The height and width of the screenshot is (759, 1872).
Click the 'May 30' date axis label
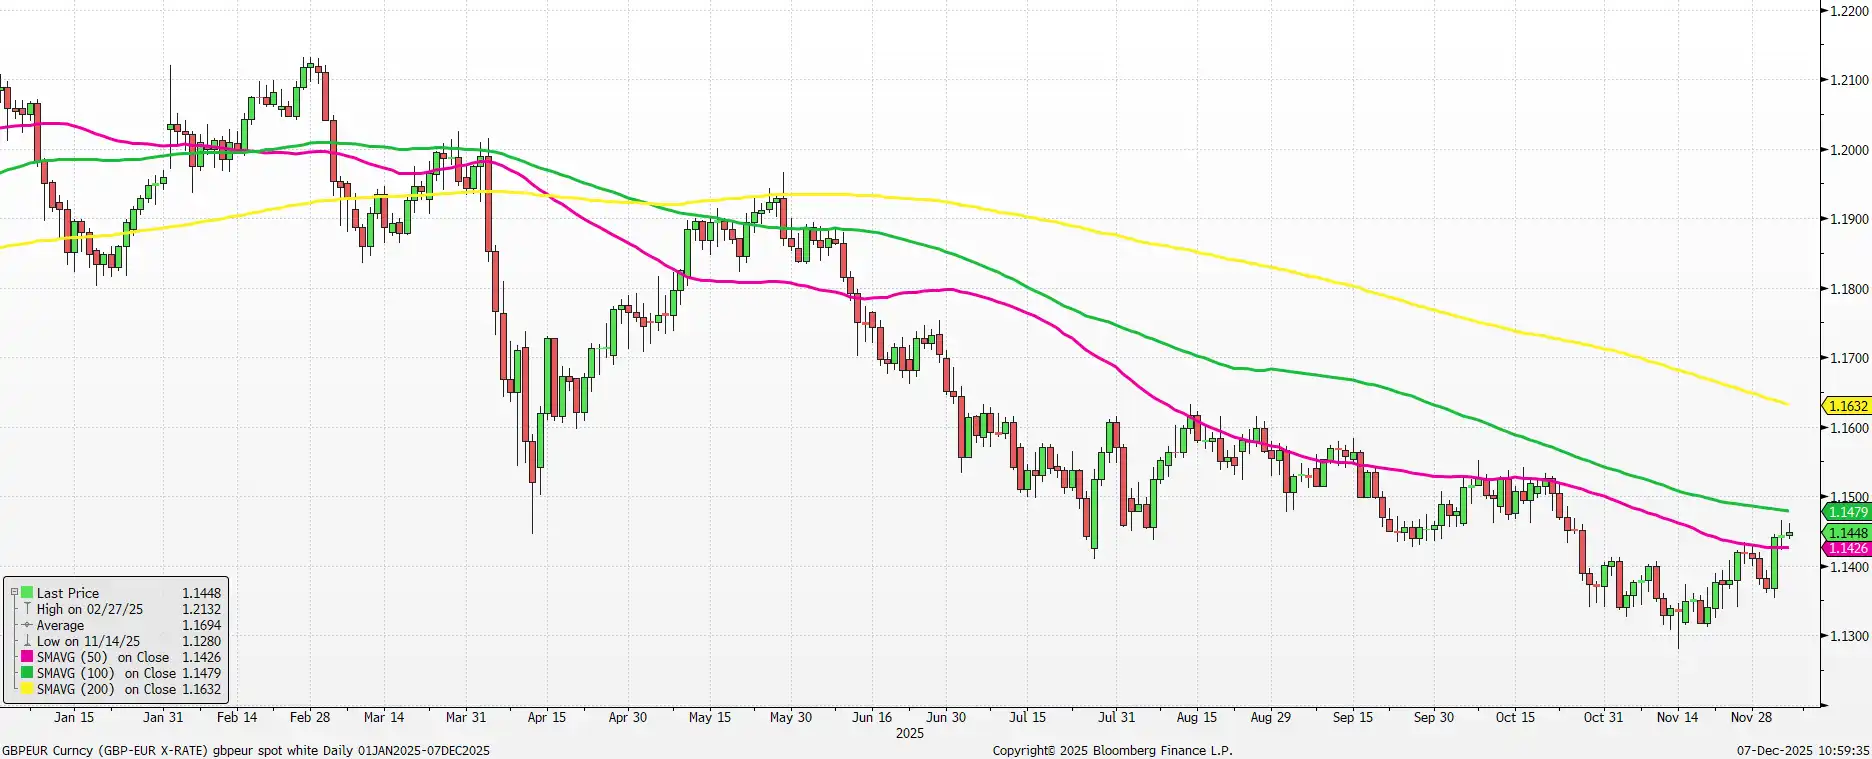[791, 717]
